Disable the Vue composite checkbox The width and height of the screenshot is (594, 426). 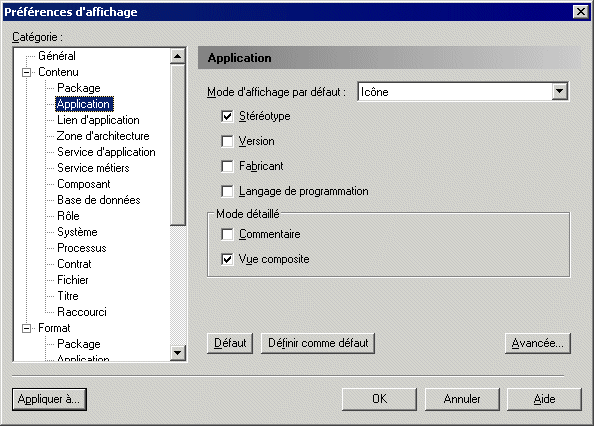[x=227, y=259]
